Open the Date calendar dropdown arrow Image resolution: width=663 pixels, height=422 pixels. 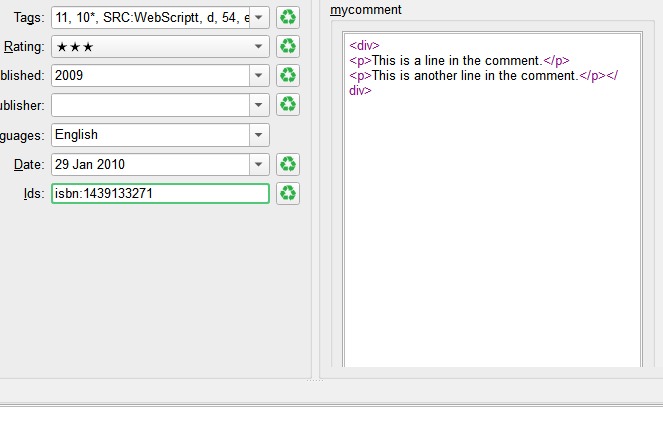pos(259,164)
